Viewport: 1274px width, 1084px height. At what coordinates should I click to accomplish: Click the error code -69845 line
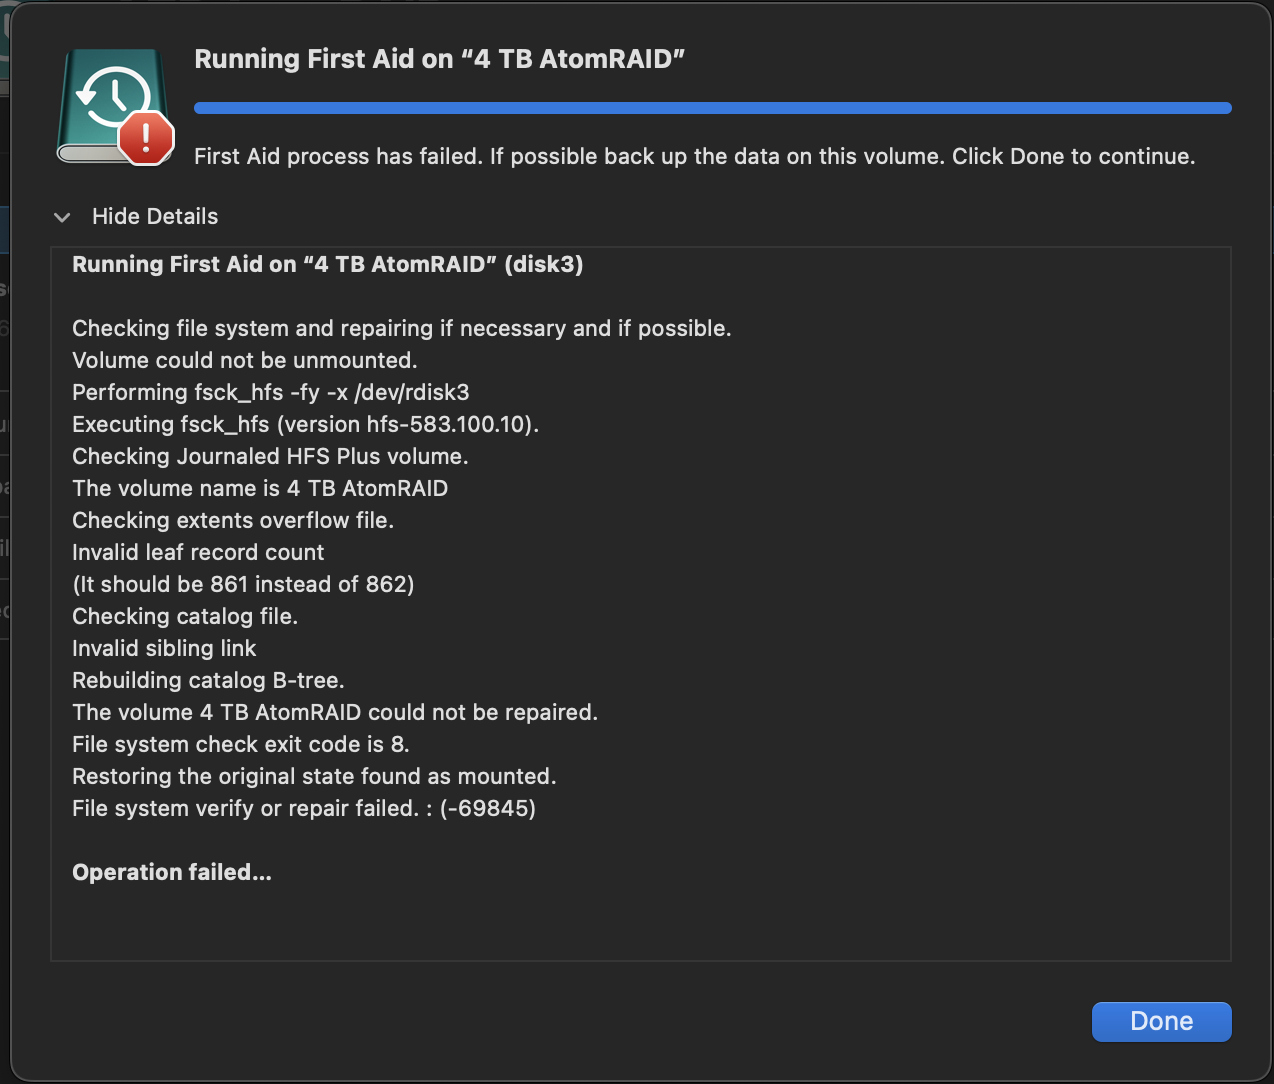click(x=303, y=808)
